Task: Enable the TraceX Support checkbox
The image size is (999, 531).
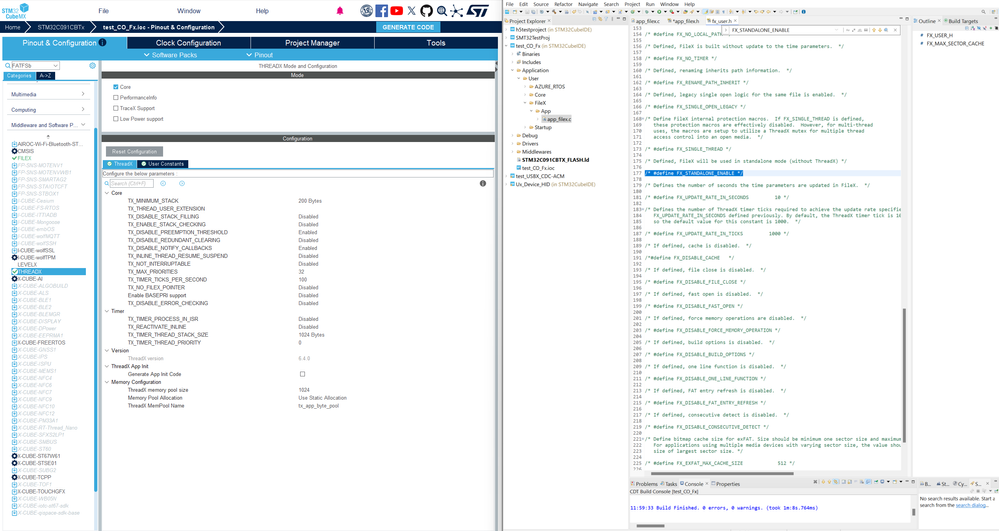Action: (x=116, y=108)
